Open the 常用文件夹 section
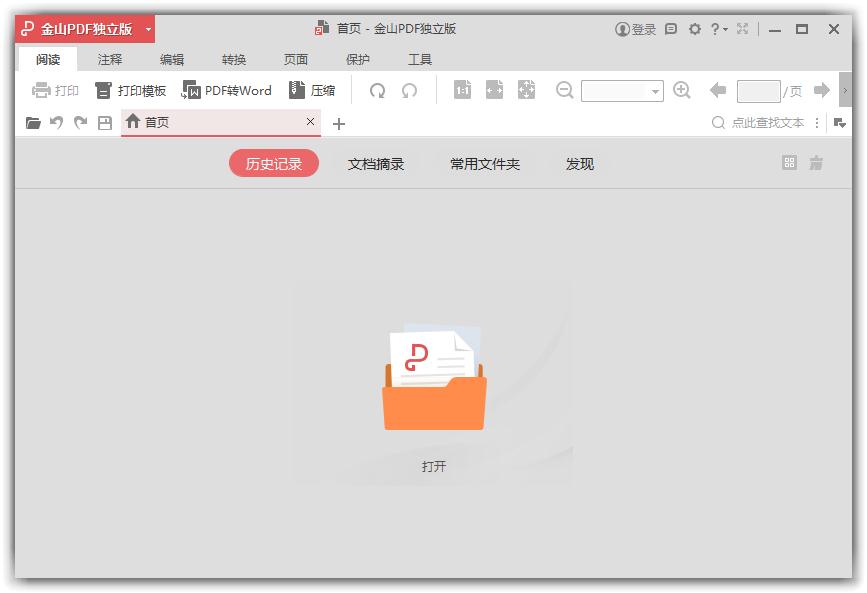This screenshot has height=593, width=867. click(485, 163)
